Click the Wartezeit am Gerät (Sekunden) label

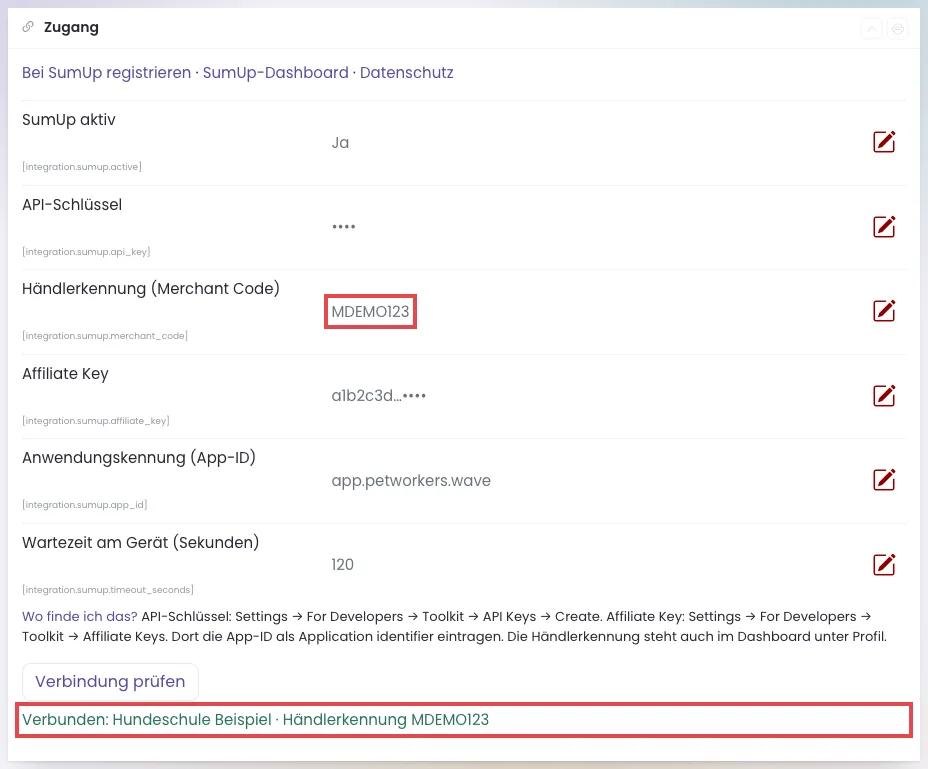[x=141, y=543]
